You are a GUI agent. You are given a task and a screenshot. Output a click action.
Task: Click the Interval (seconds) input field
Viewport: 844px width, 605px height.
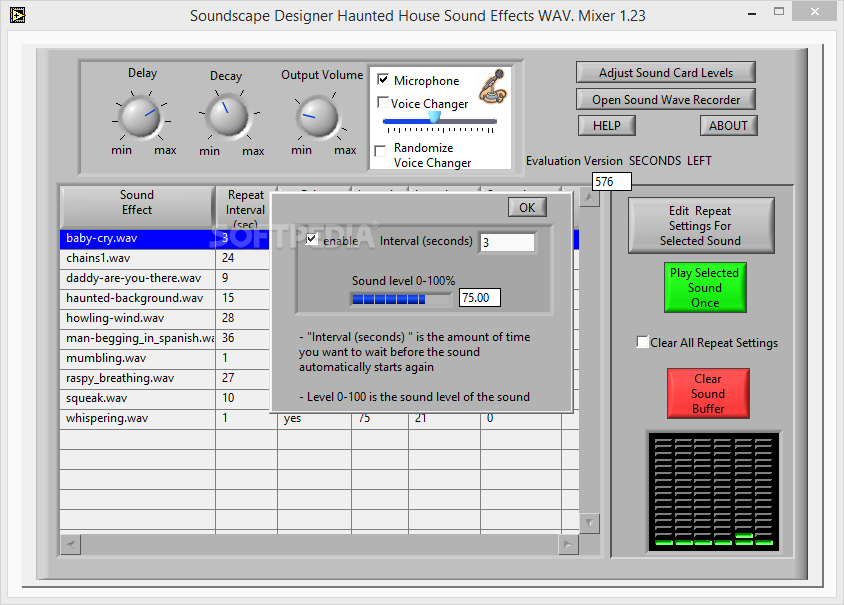click(x=507, y=242)
